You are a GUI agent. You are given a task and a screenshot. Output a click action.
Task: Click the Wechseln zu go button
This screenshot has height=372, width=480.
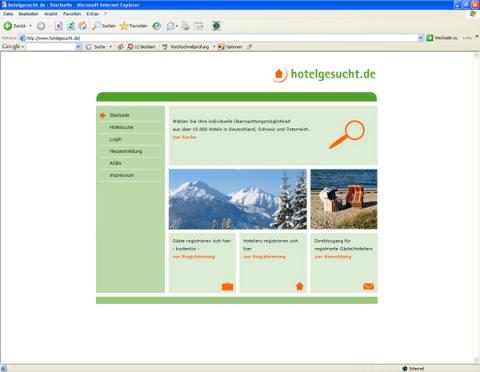tap(442, 38)
